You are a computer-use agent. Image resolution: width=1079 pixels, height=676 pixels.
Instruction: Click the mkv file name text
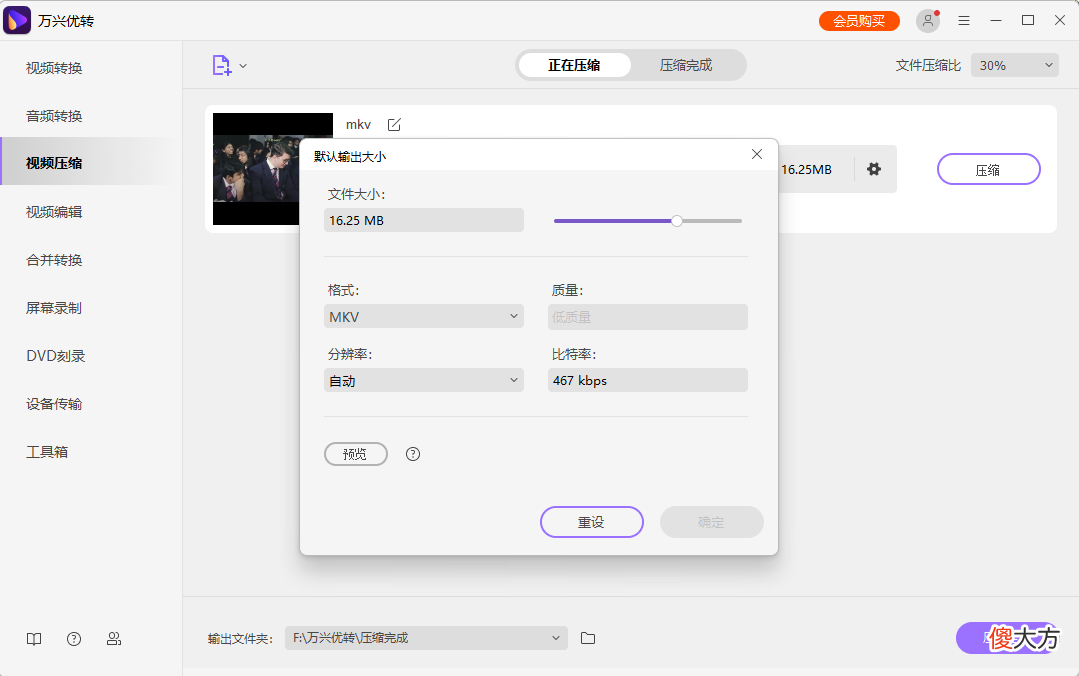358,125
